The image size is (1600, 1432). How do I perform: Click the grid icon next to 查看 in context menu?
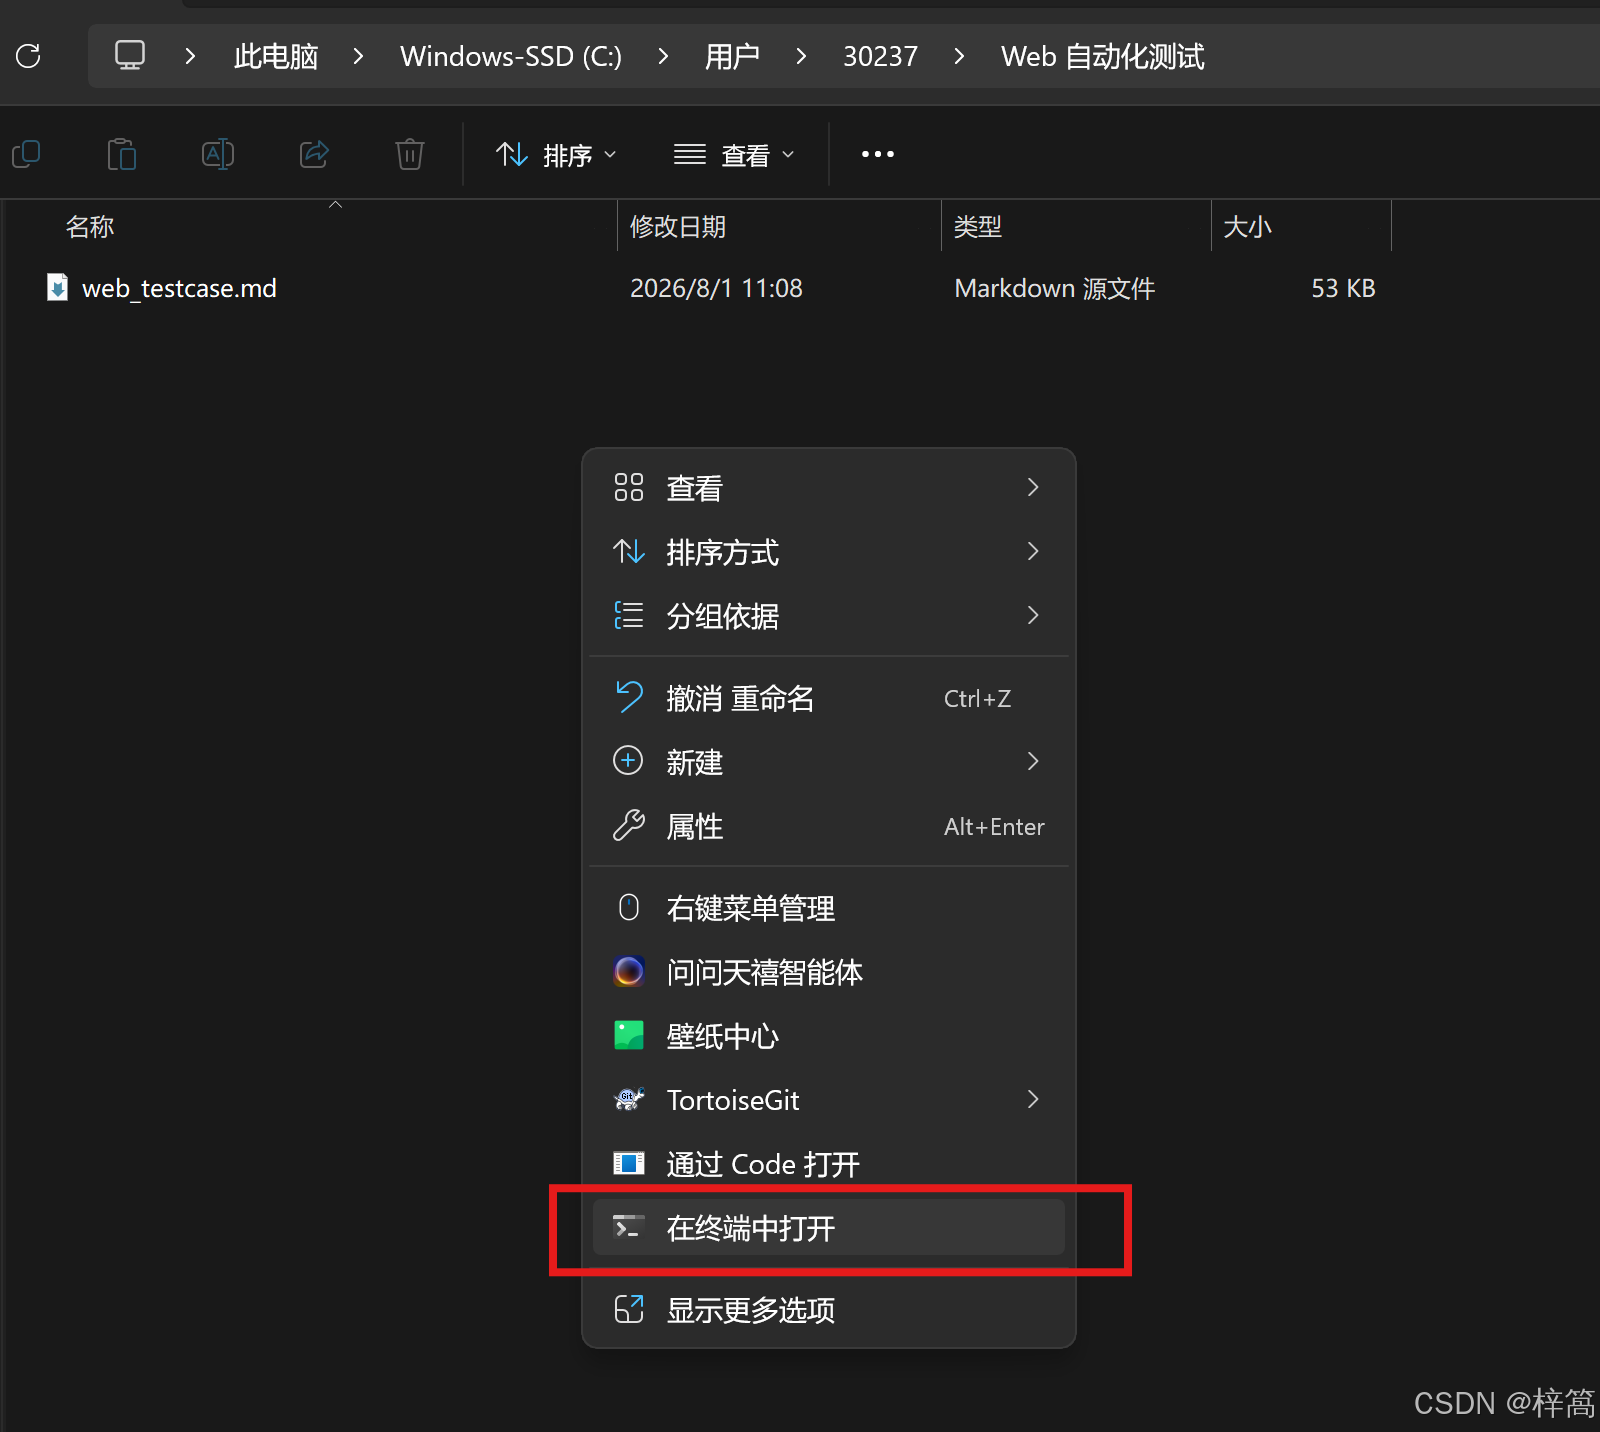pos(629,487)
